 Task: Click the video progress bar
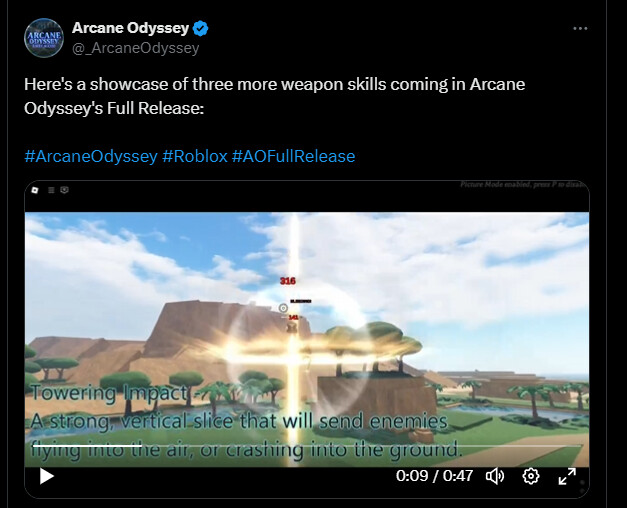point(307,445)
